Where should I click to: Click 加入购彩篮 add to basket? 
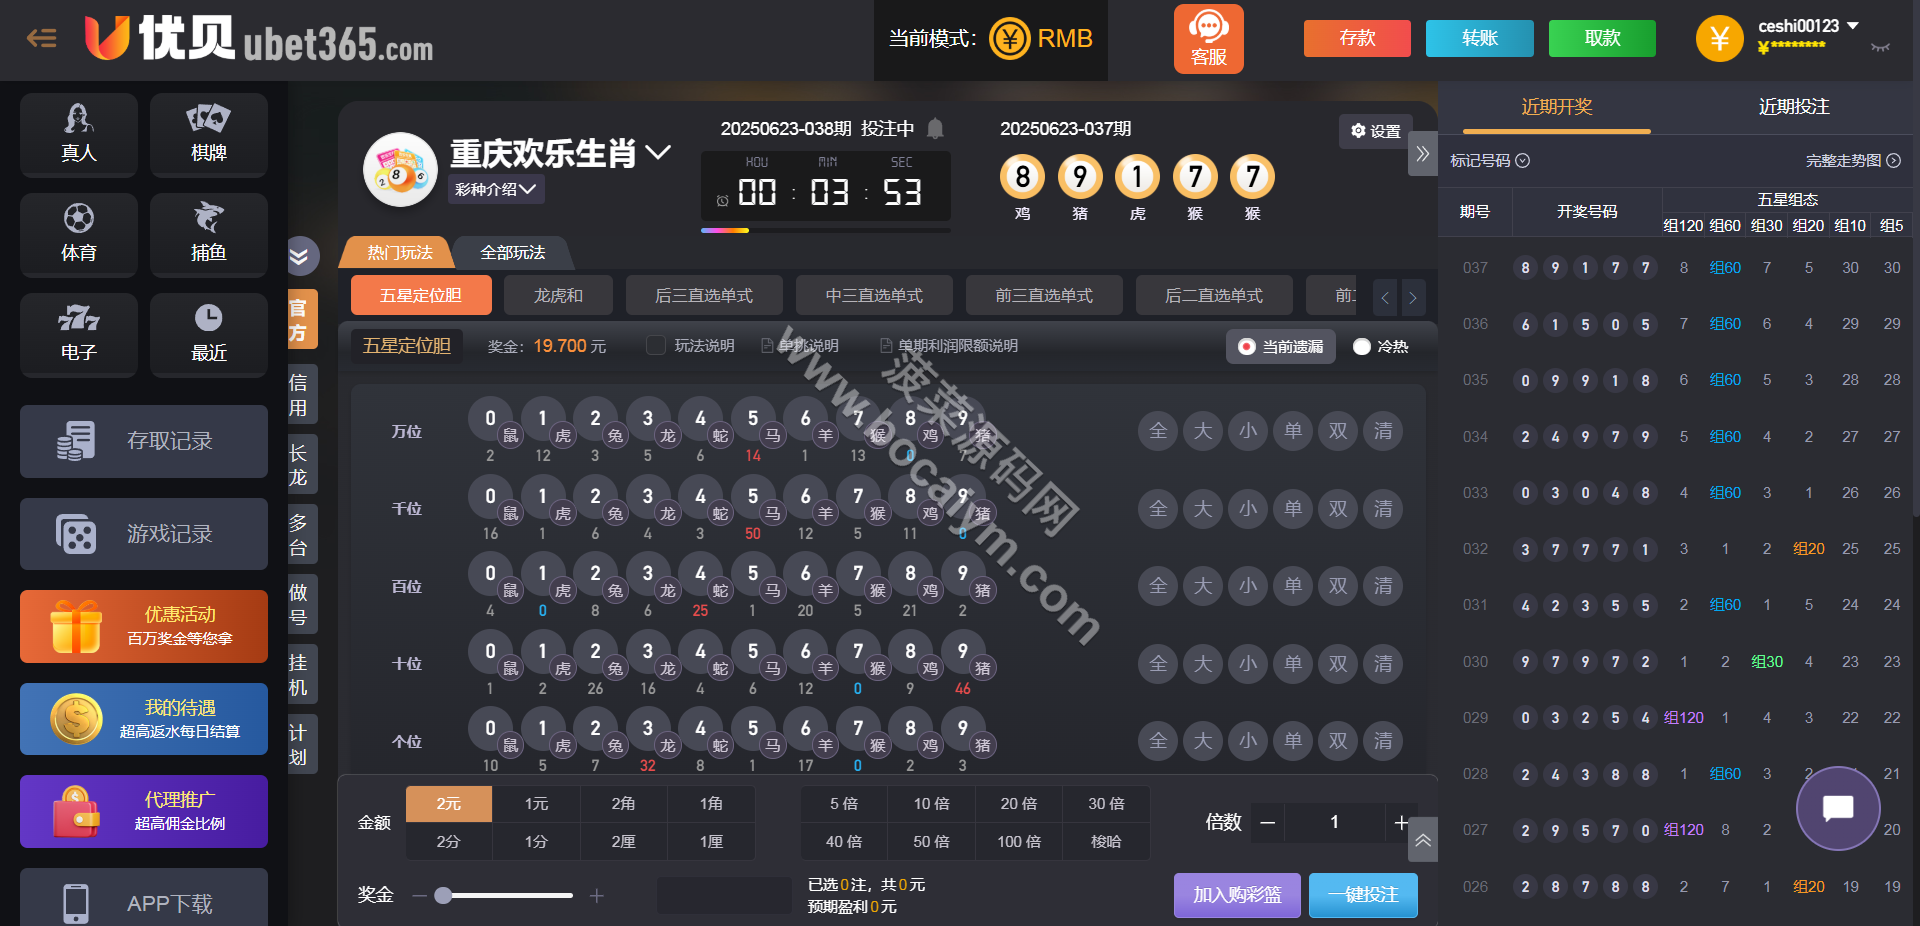(1237, 895)
